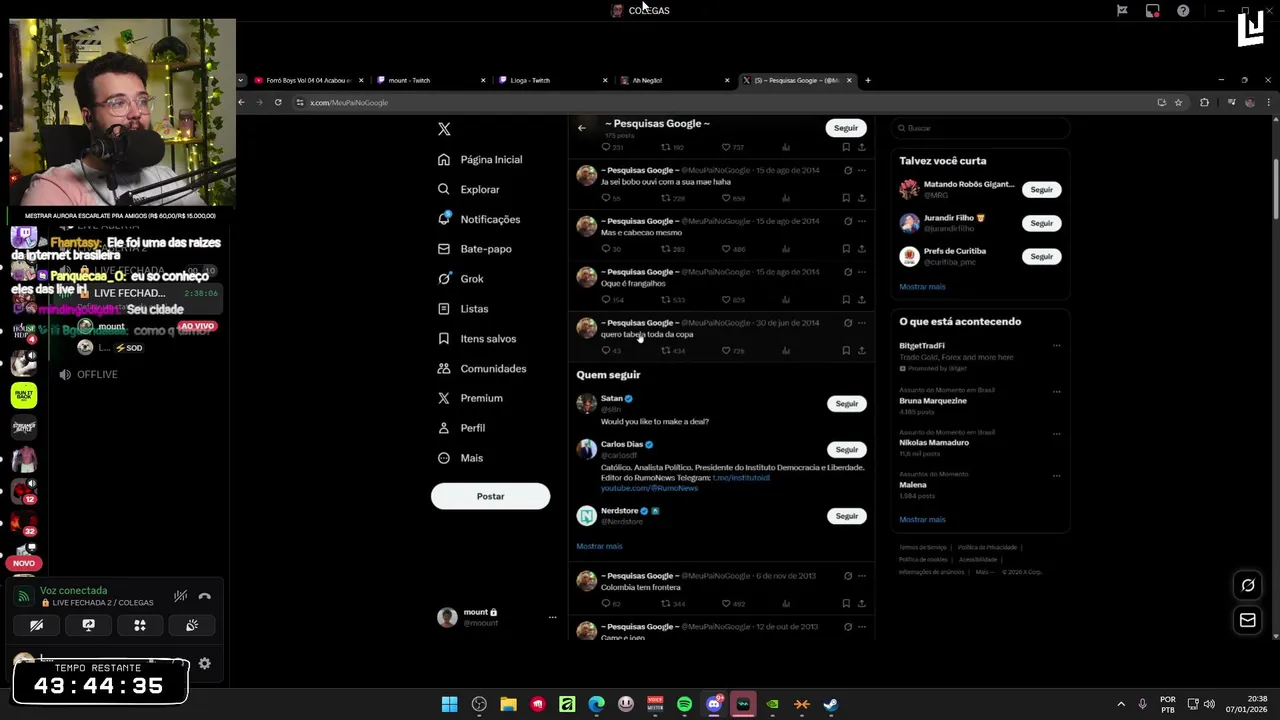Open the floating messages envelope button
This screenshot has width=1280, height=720.
point(1248,621)
